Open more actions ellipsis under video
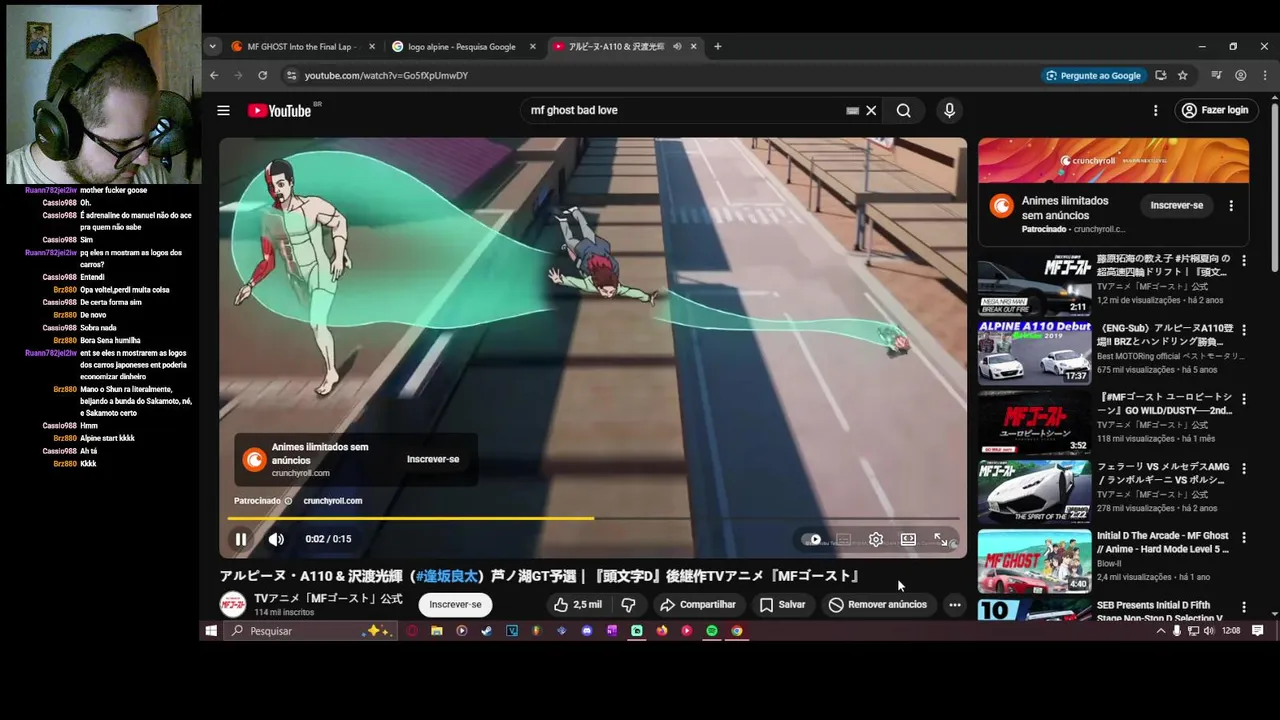1280x720 pixels. click(955, 604)
